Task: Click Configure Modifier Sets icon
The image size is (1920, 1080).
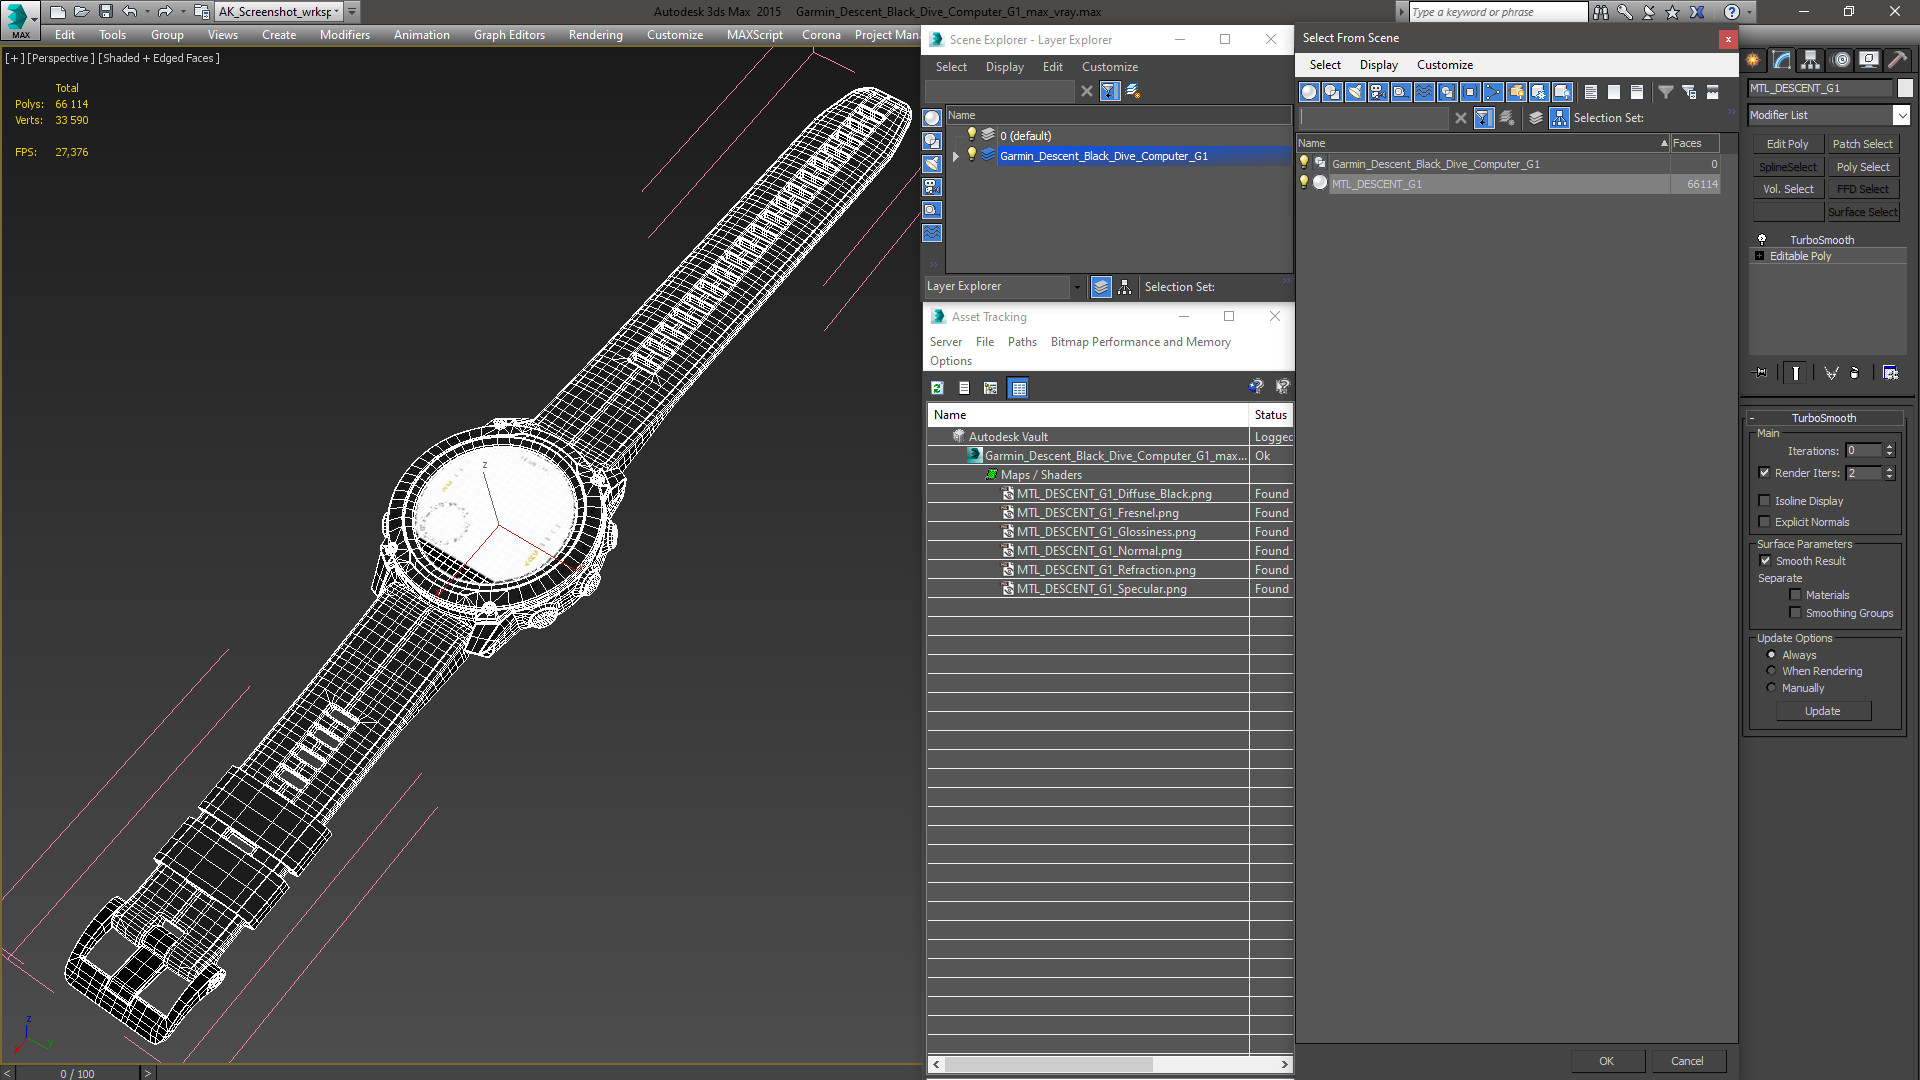Action: [x=1890, y=373]
